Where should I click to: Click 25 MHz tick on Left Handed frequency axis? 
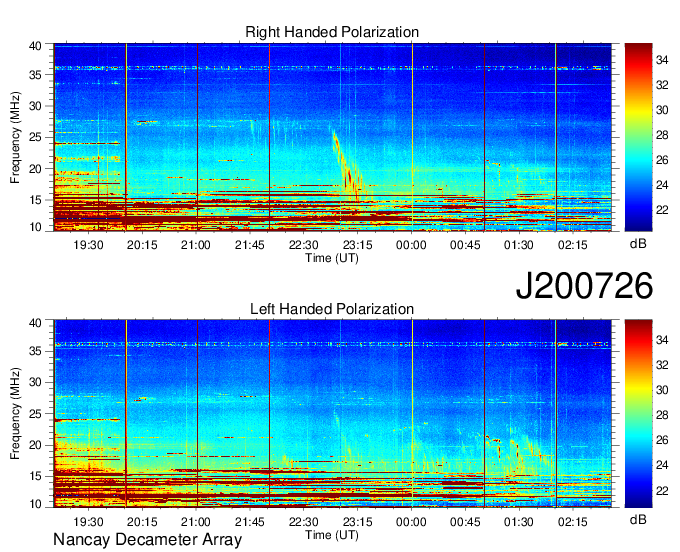click(35, 414)
